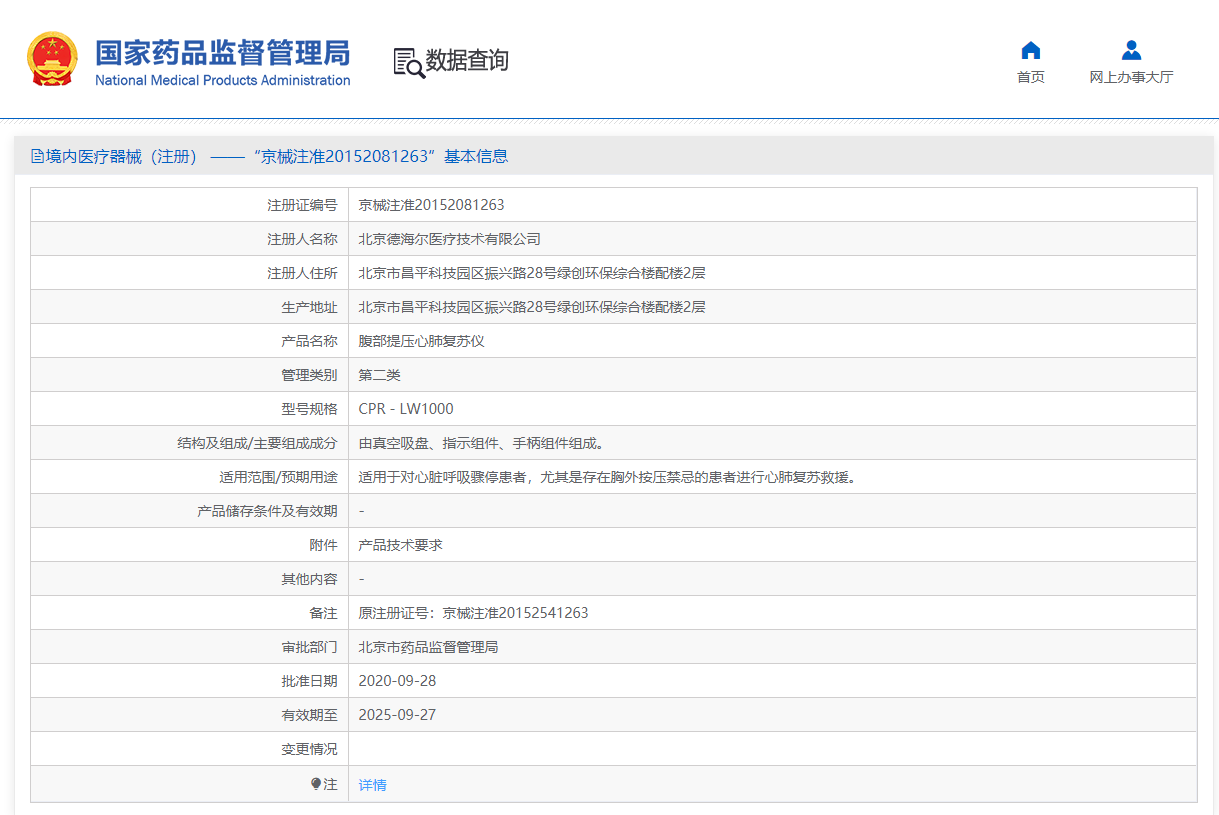Click the 型号规格 label cell
1219x815 pixels.
coord(190,409)
